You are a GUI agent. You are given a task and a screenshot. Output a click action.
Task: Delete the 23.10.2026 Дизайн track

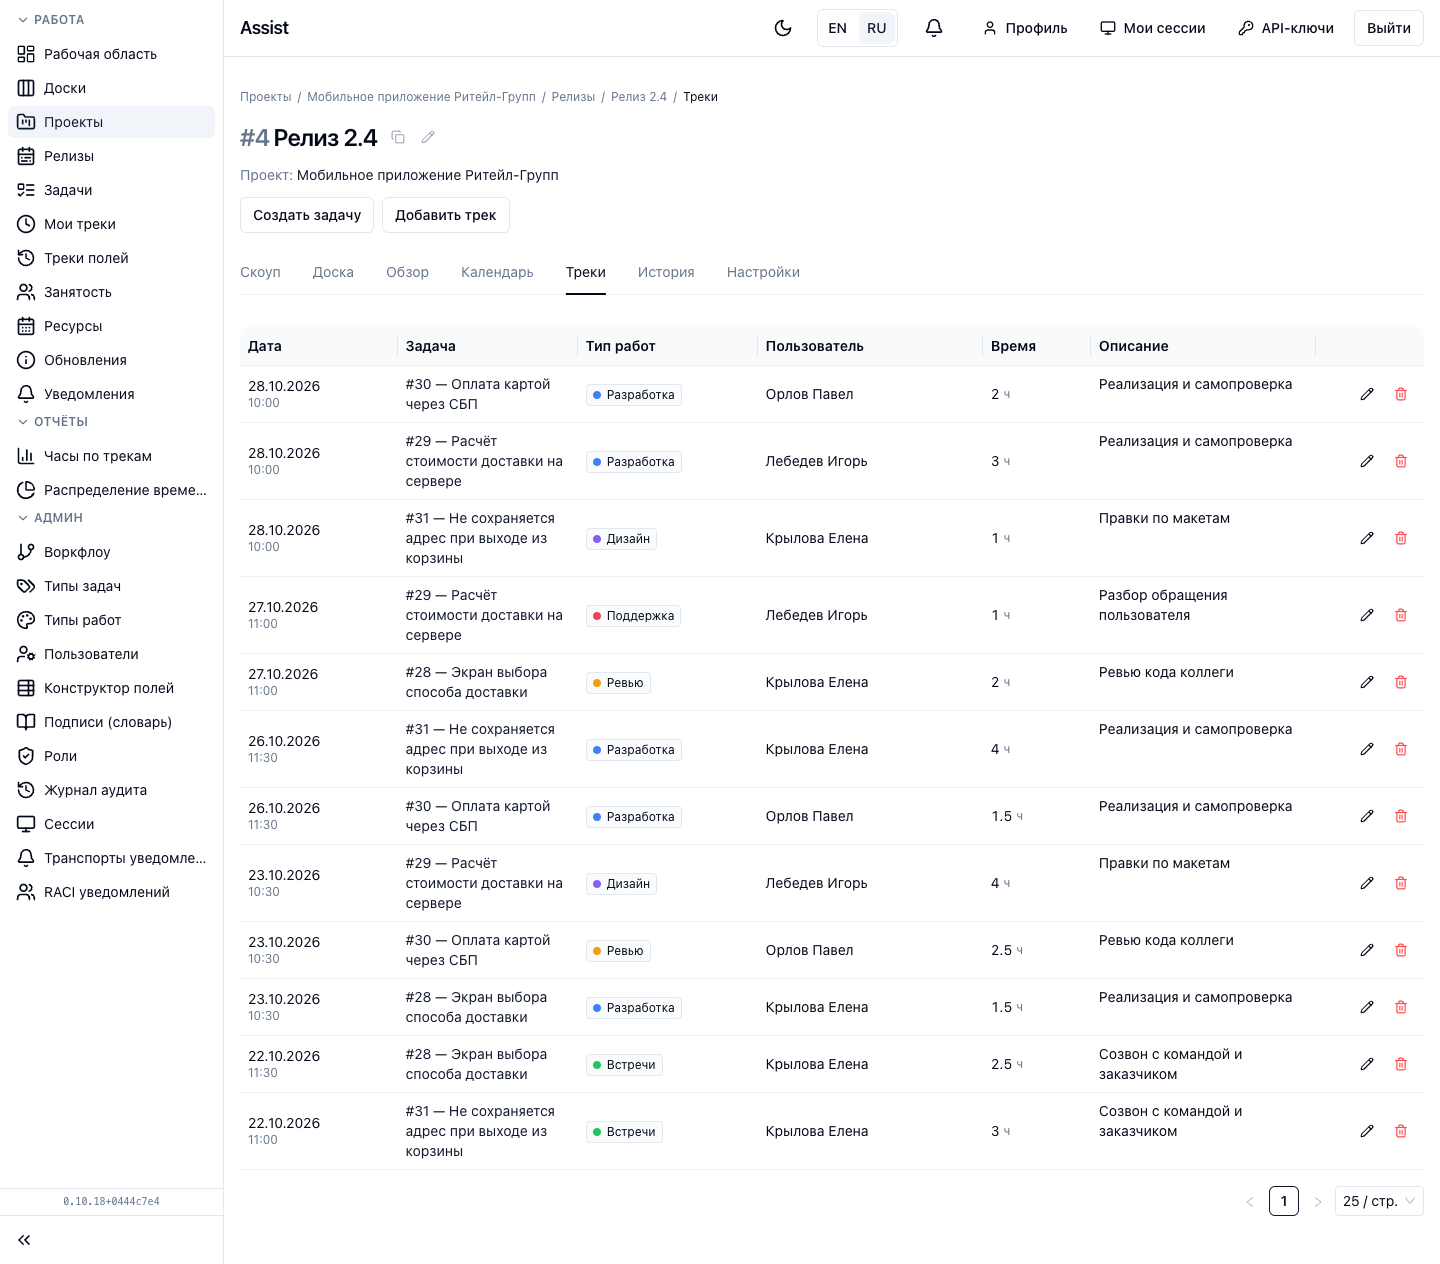[x=1401, y=883]
